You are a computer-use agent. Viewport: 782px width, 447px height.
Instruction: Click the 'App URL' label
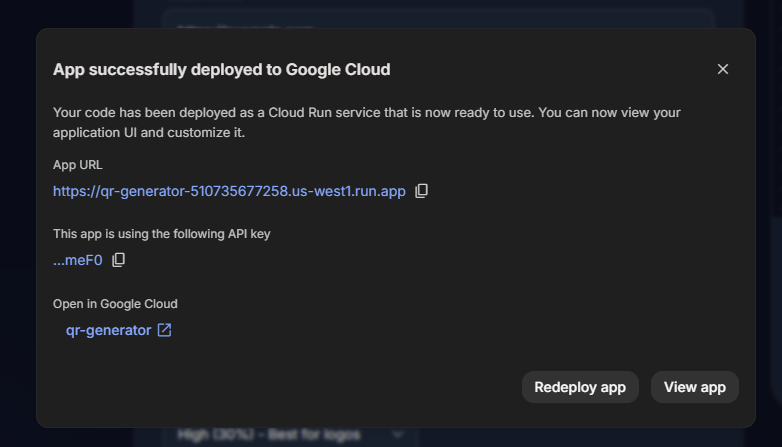coord(78,165)
